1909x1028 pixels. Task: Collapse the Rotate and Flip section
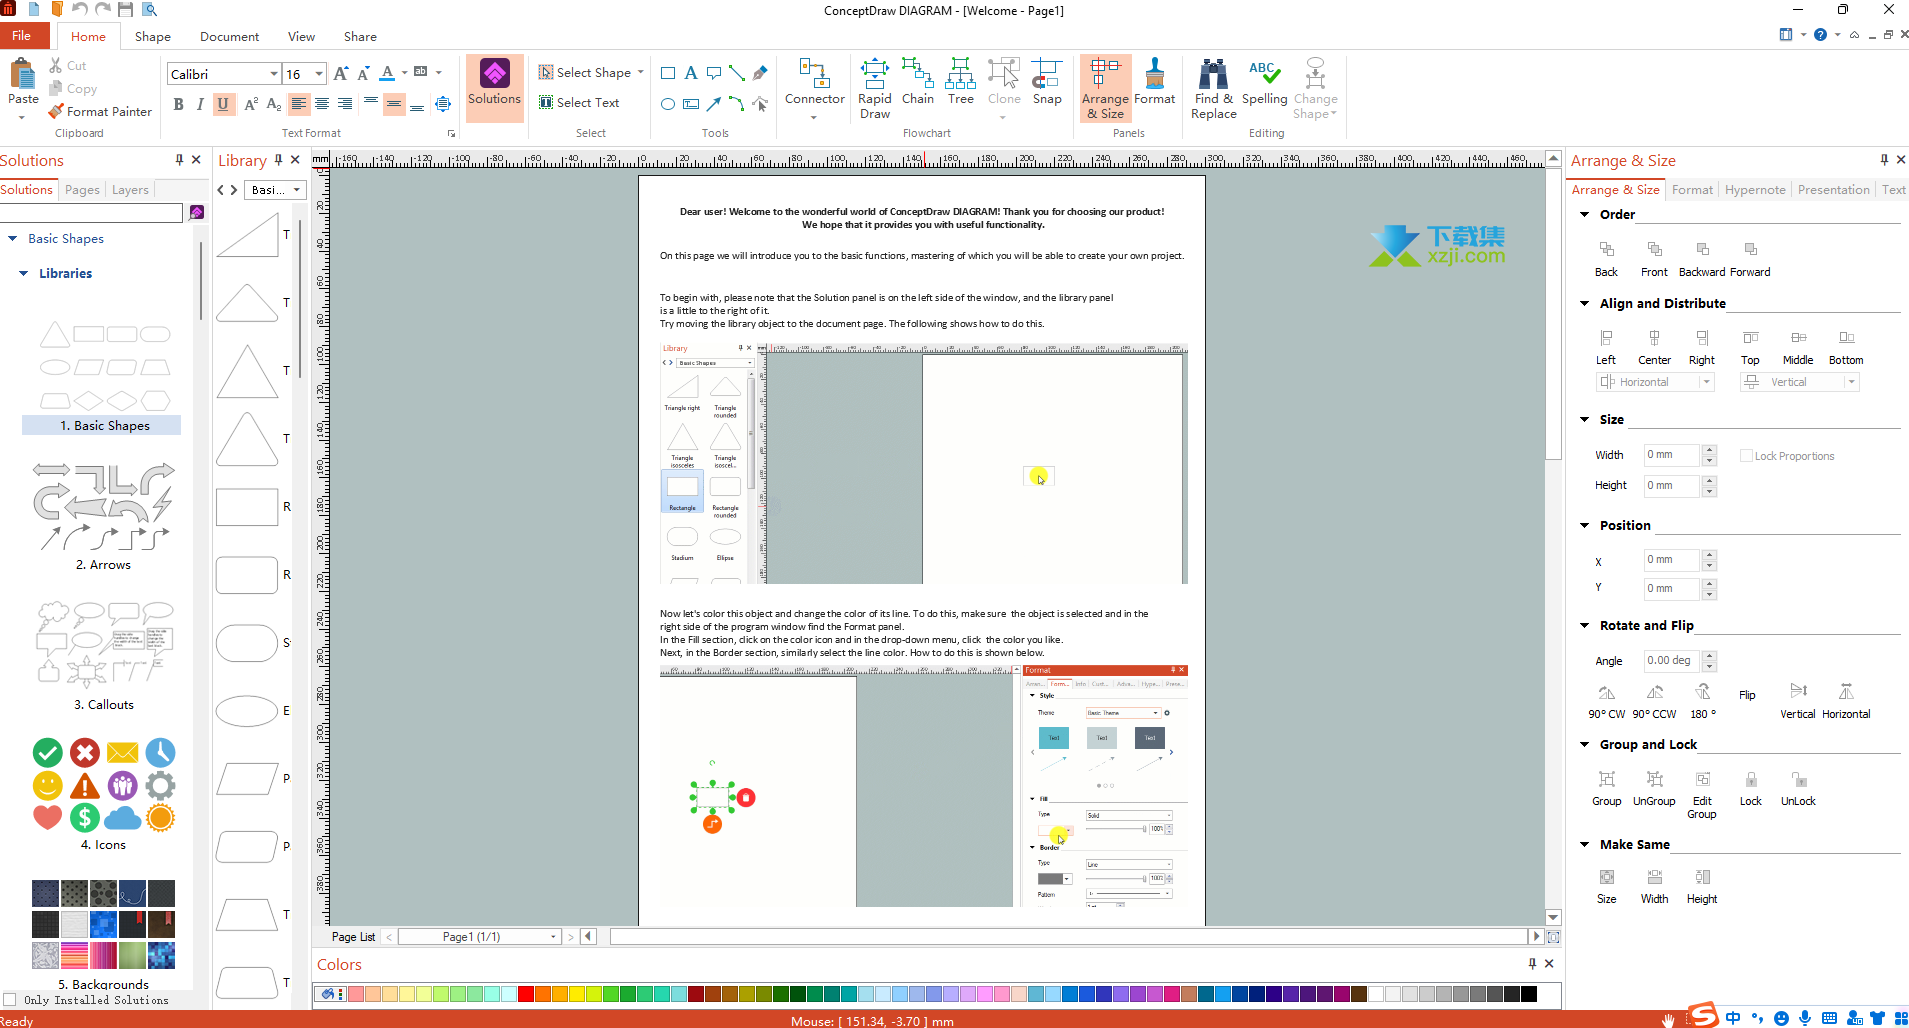[x=1584, y=625]
